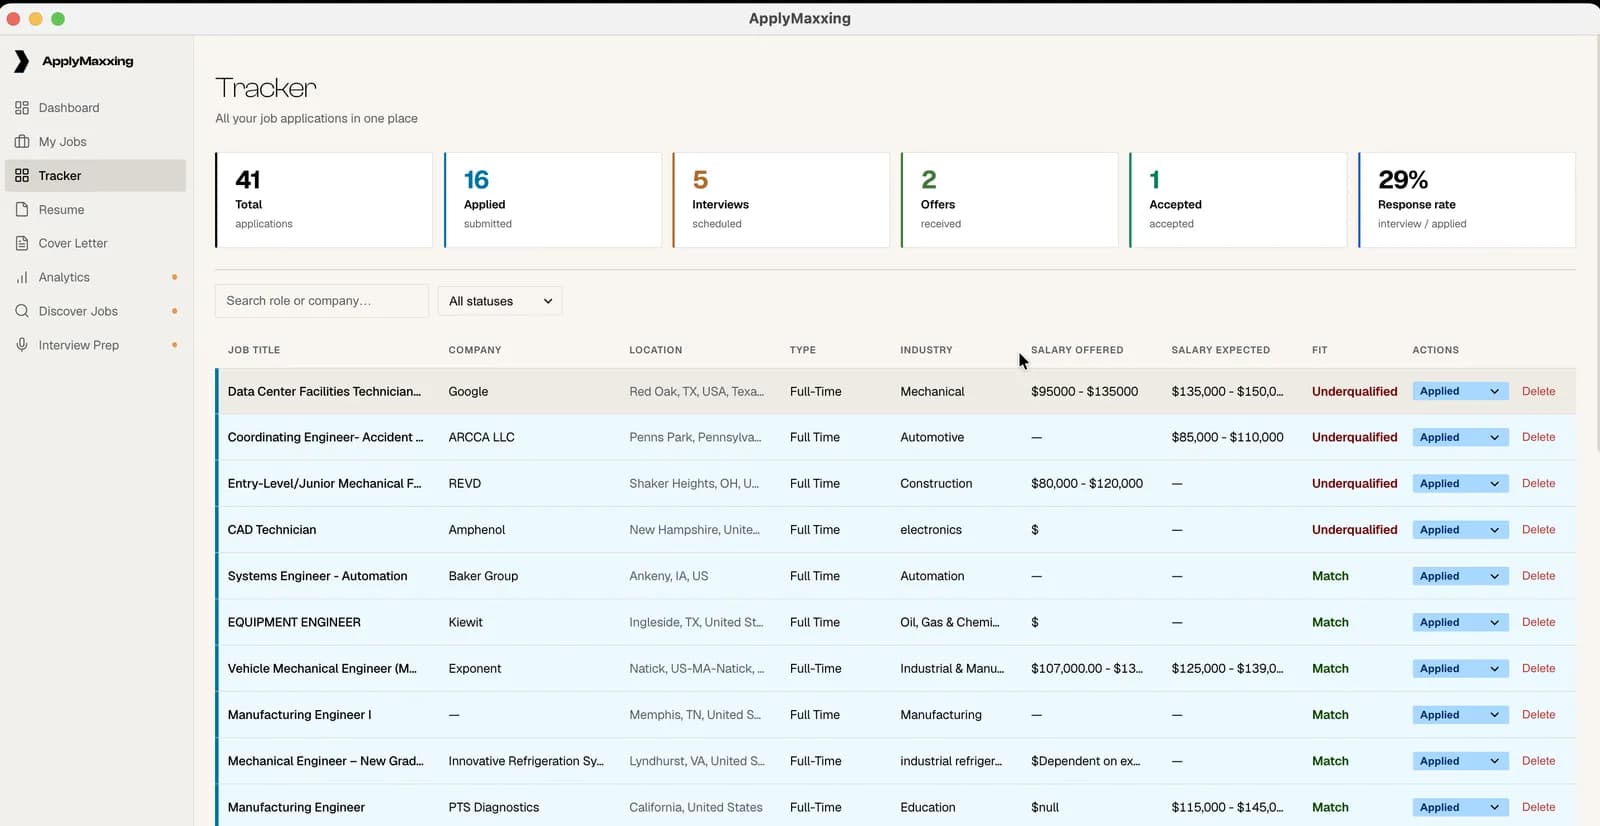Open Cover Letter section

coord(95,243)
